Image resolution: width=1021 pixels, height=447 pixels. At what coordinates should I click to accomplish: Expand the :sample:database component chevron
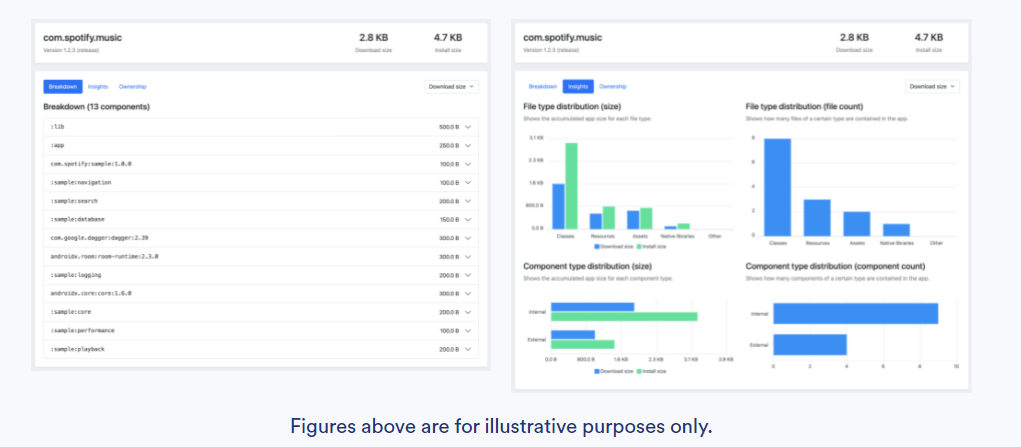[468, 219]
